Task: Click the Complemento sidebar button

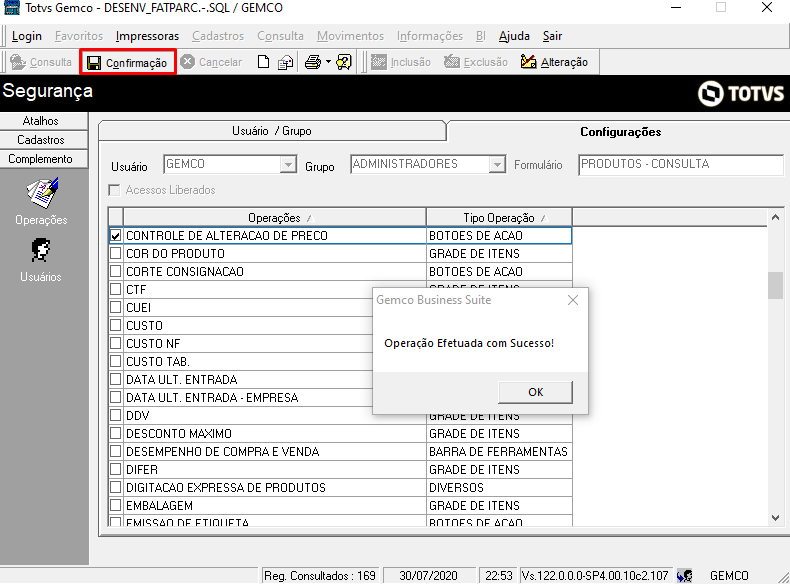Action: [x=43, y=159]
